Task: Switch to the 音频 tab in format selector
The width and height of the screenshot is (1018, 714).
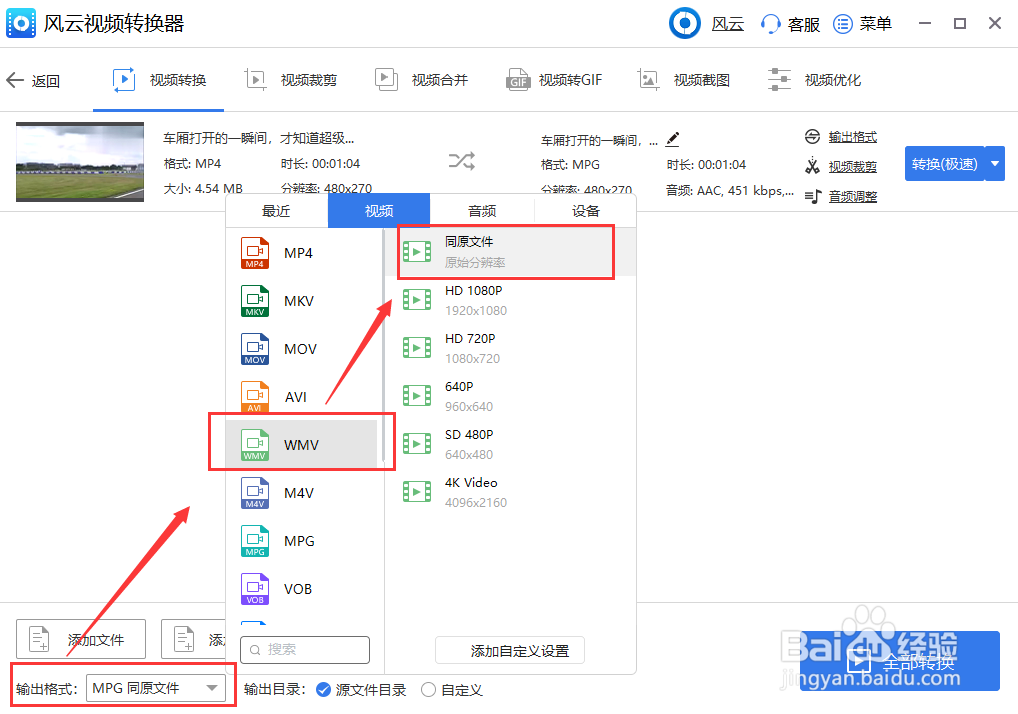Action: coord(481,210)
